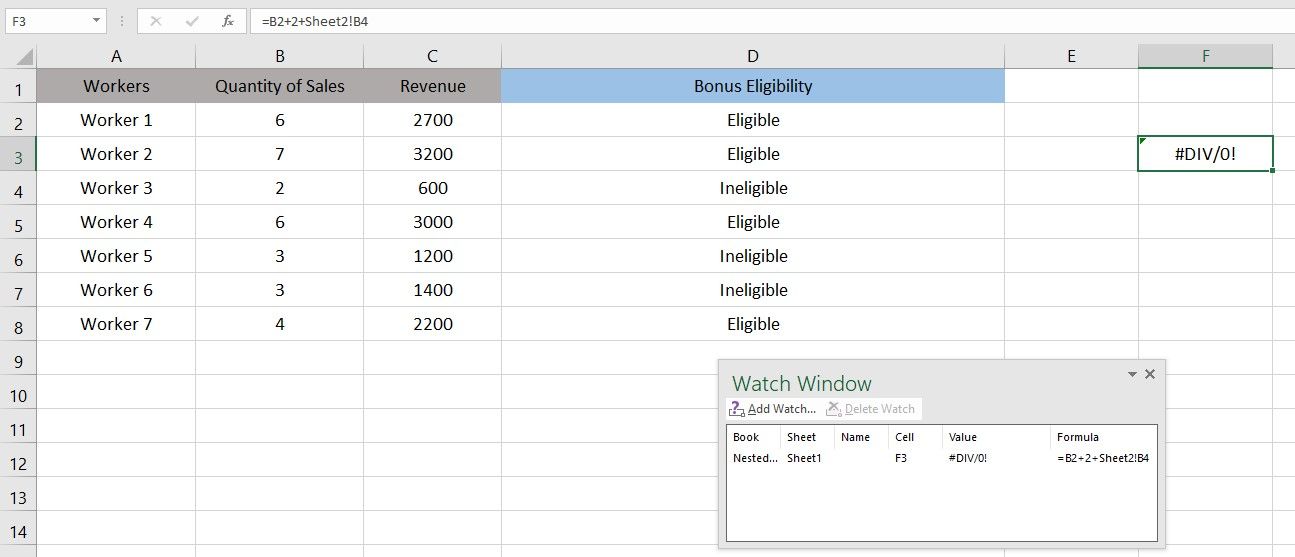The height and width of the screenshot is (557, 1295).
Task: Click revenue cell 1400
Action: [432, 290]
